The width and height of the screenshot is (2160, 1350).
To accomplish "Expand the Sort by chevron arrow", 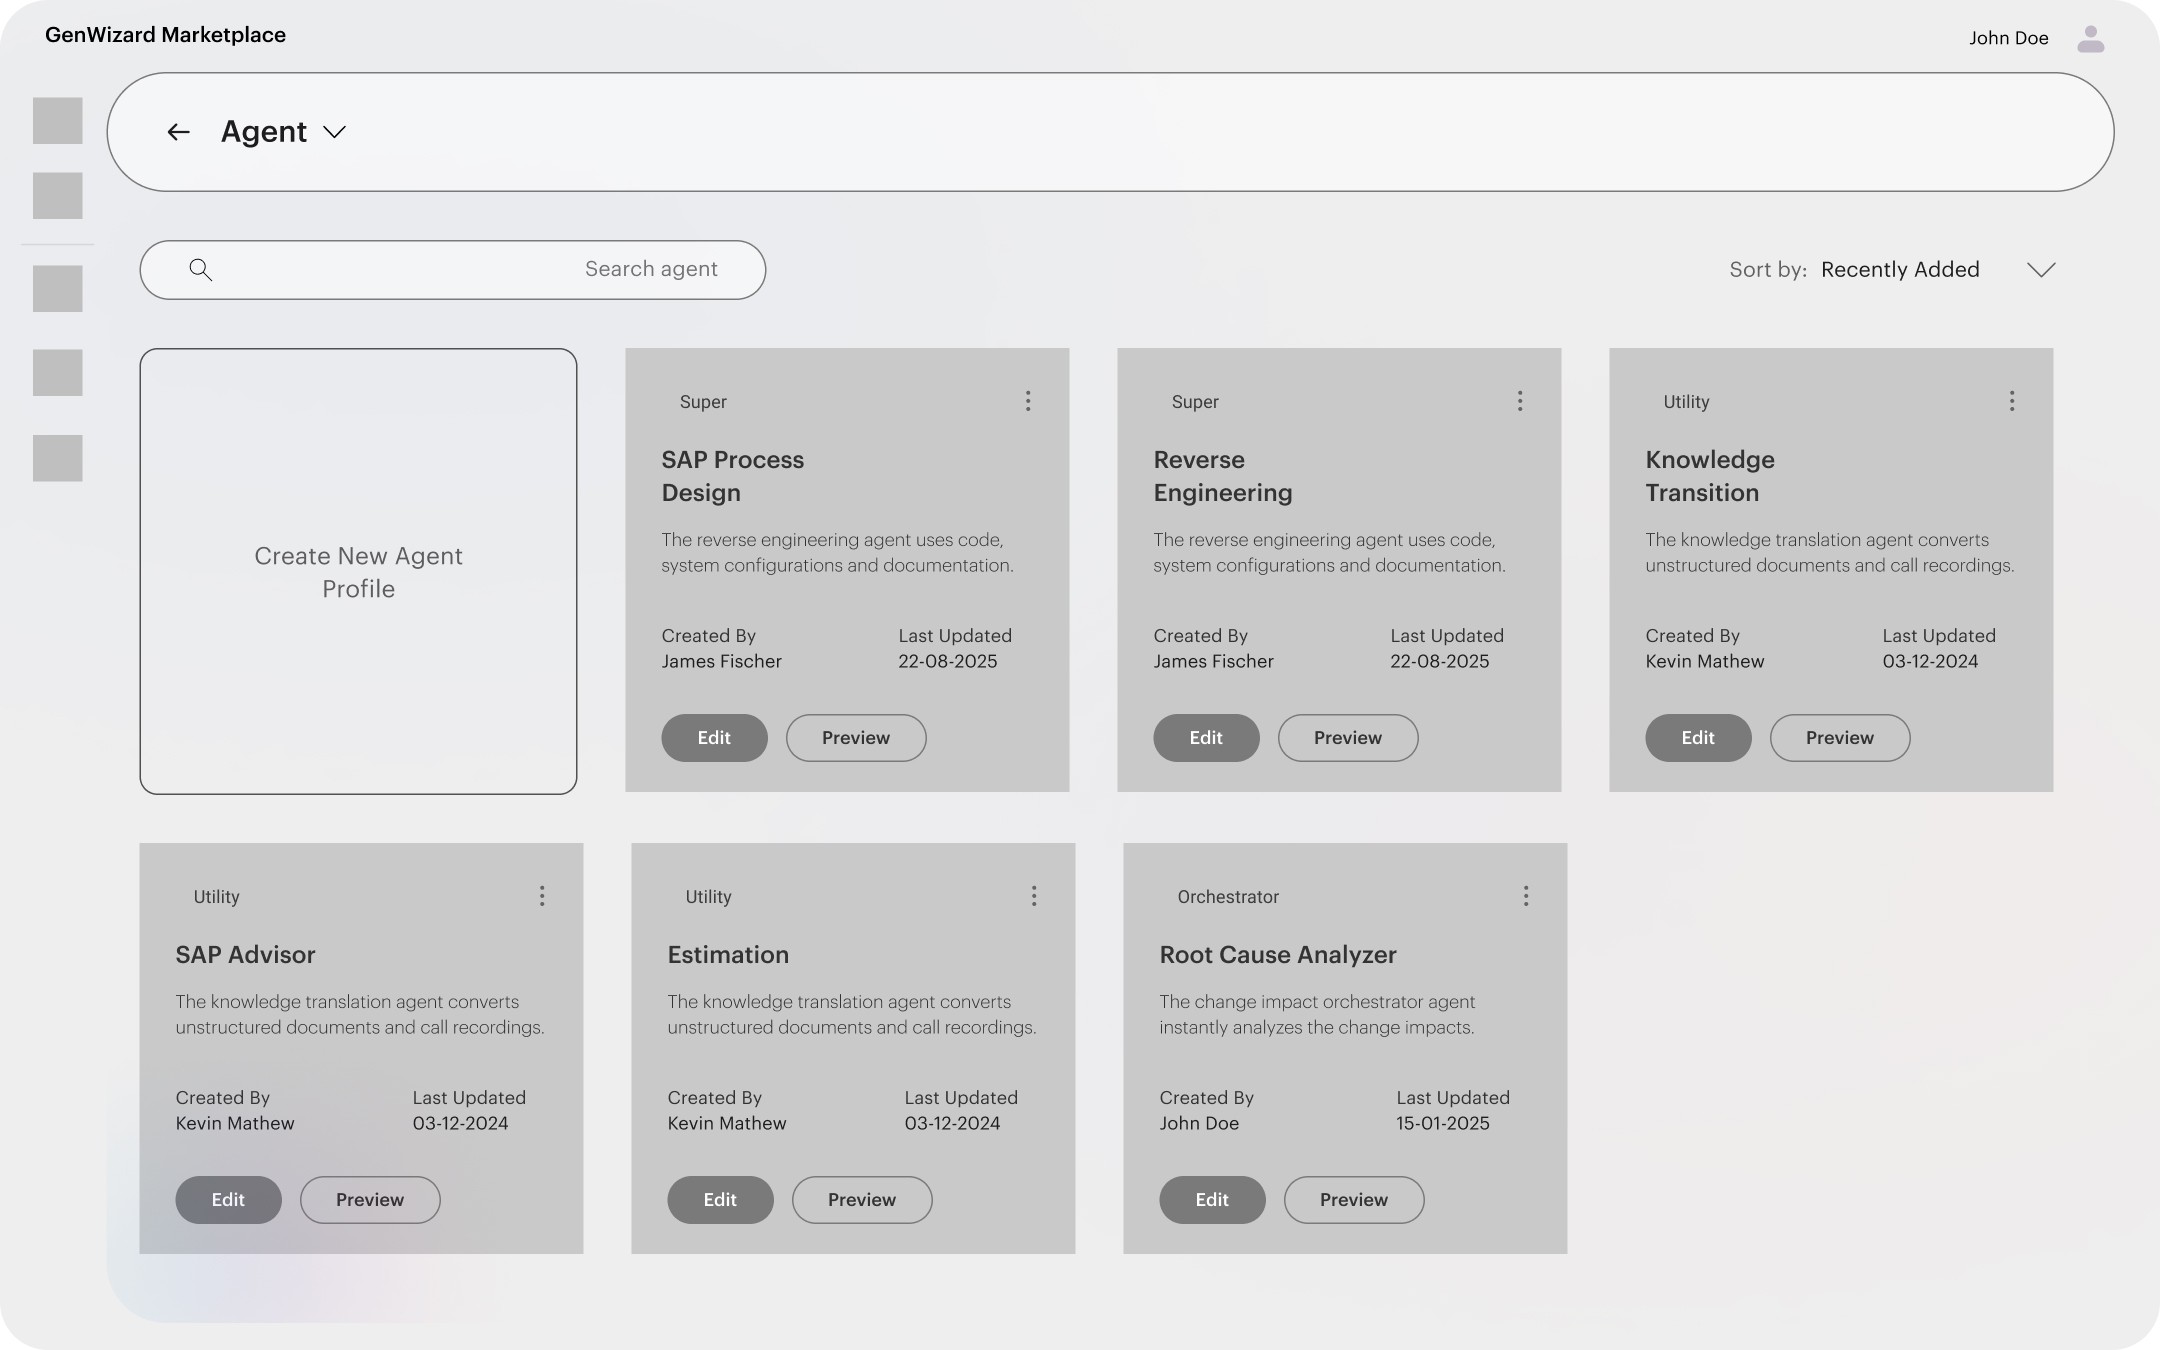I will click(x=2040, y=270).
